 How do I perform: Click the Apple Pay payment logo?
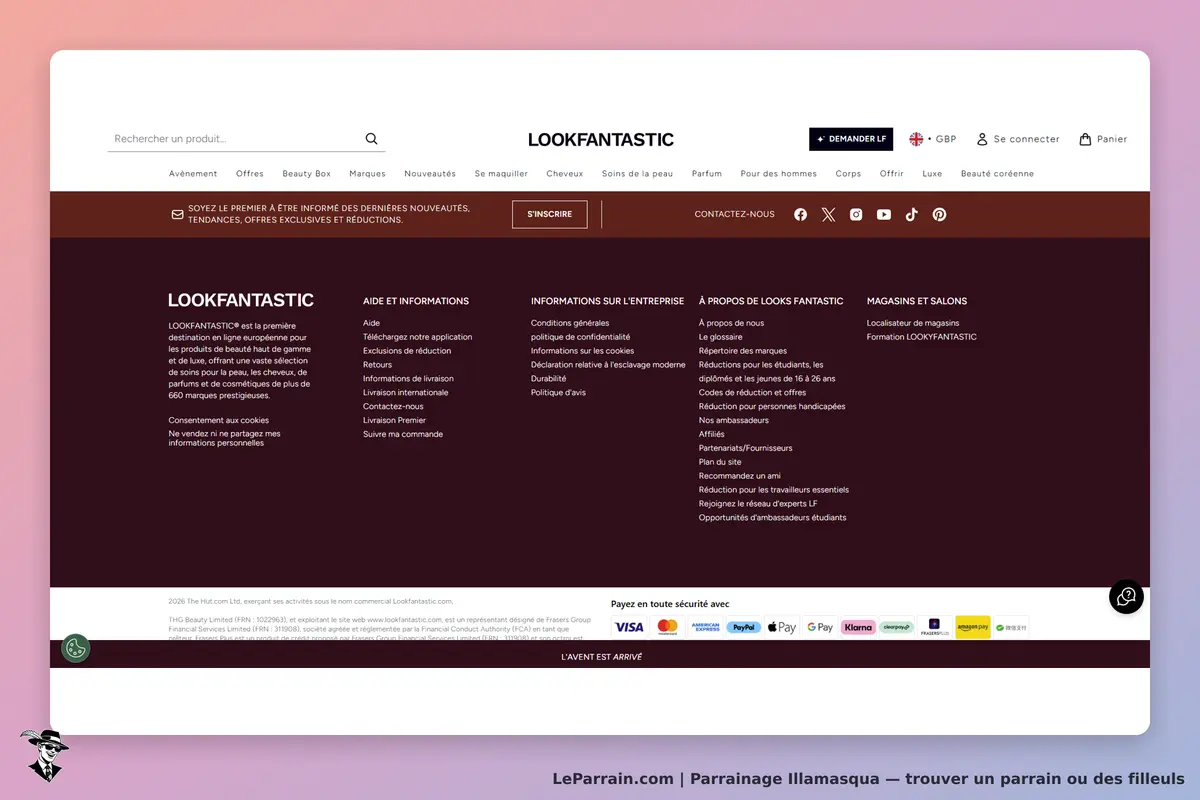pyautogui.click(x=782, y=627)
